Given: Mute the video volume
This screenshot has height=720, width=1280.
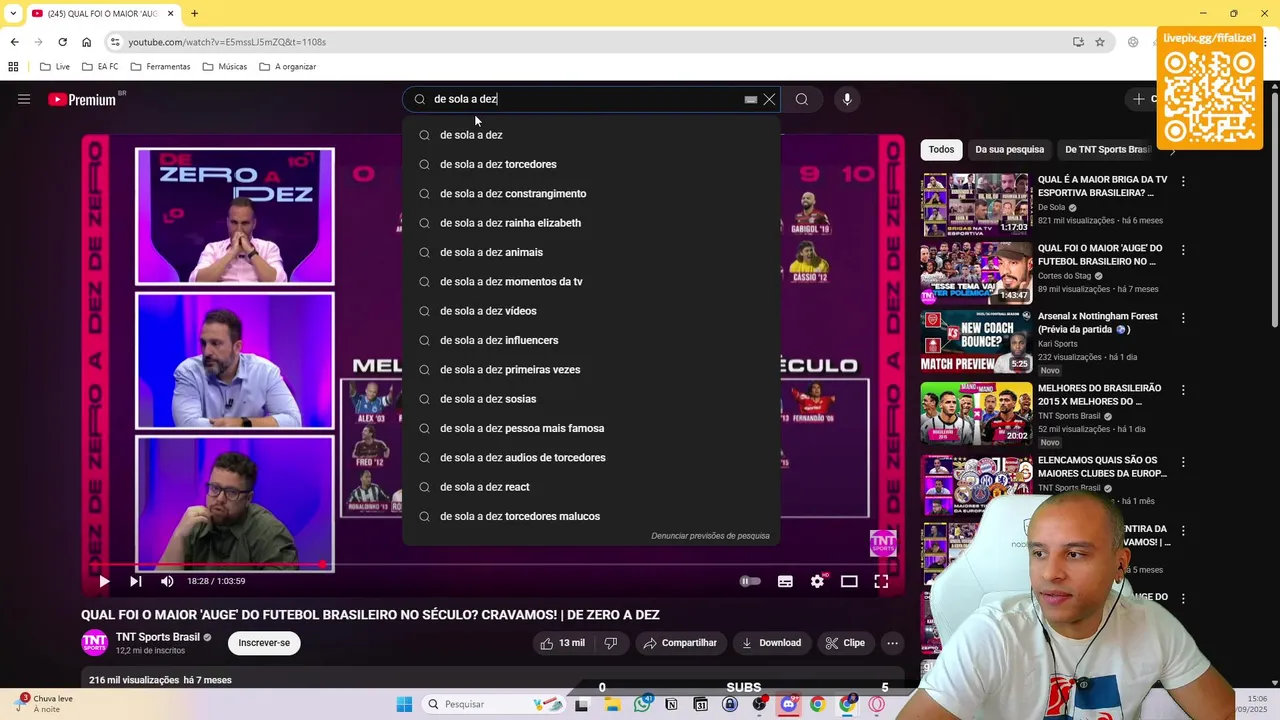Looking at the screenshot, I should click(x=167, y=581).
